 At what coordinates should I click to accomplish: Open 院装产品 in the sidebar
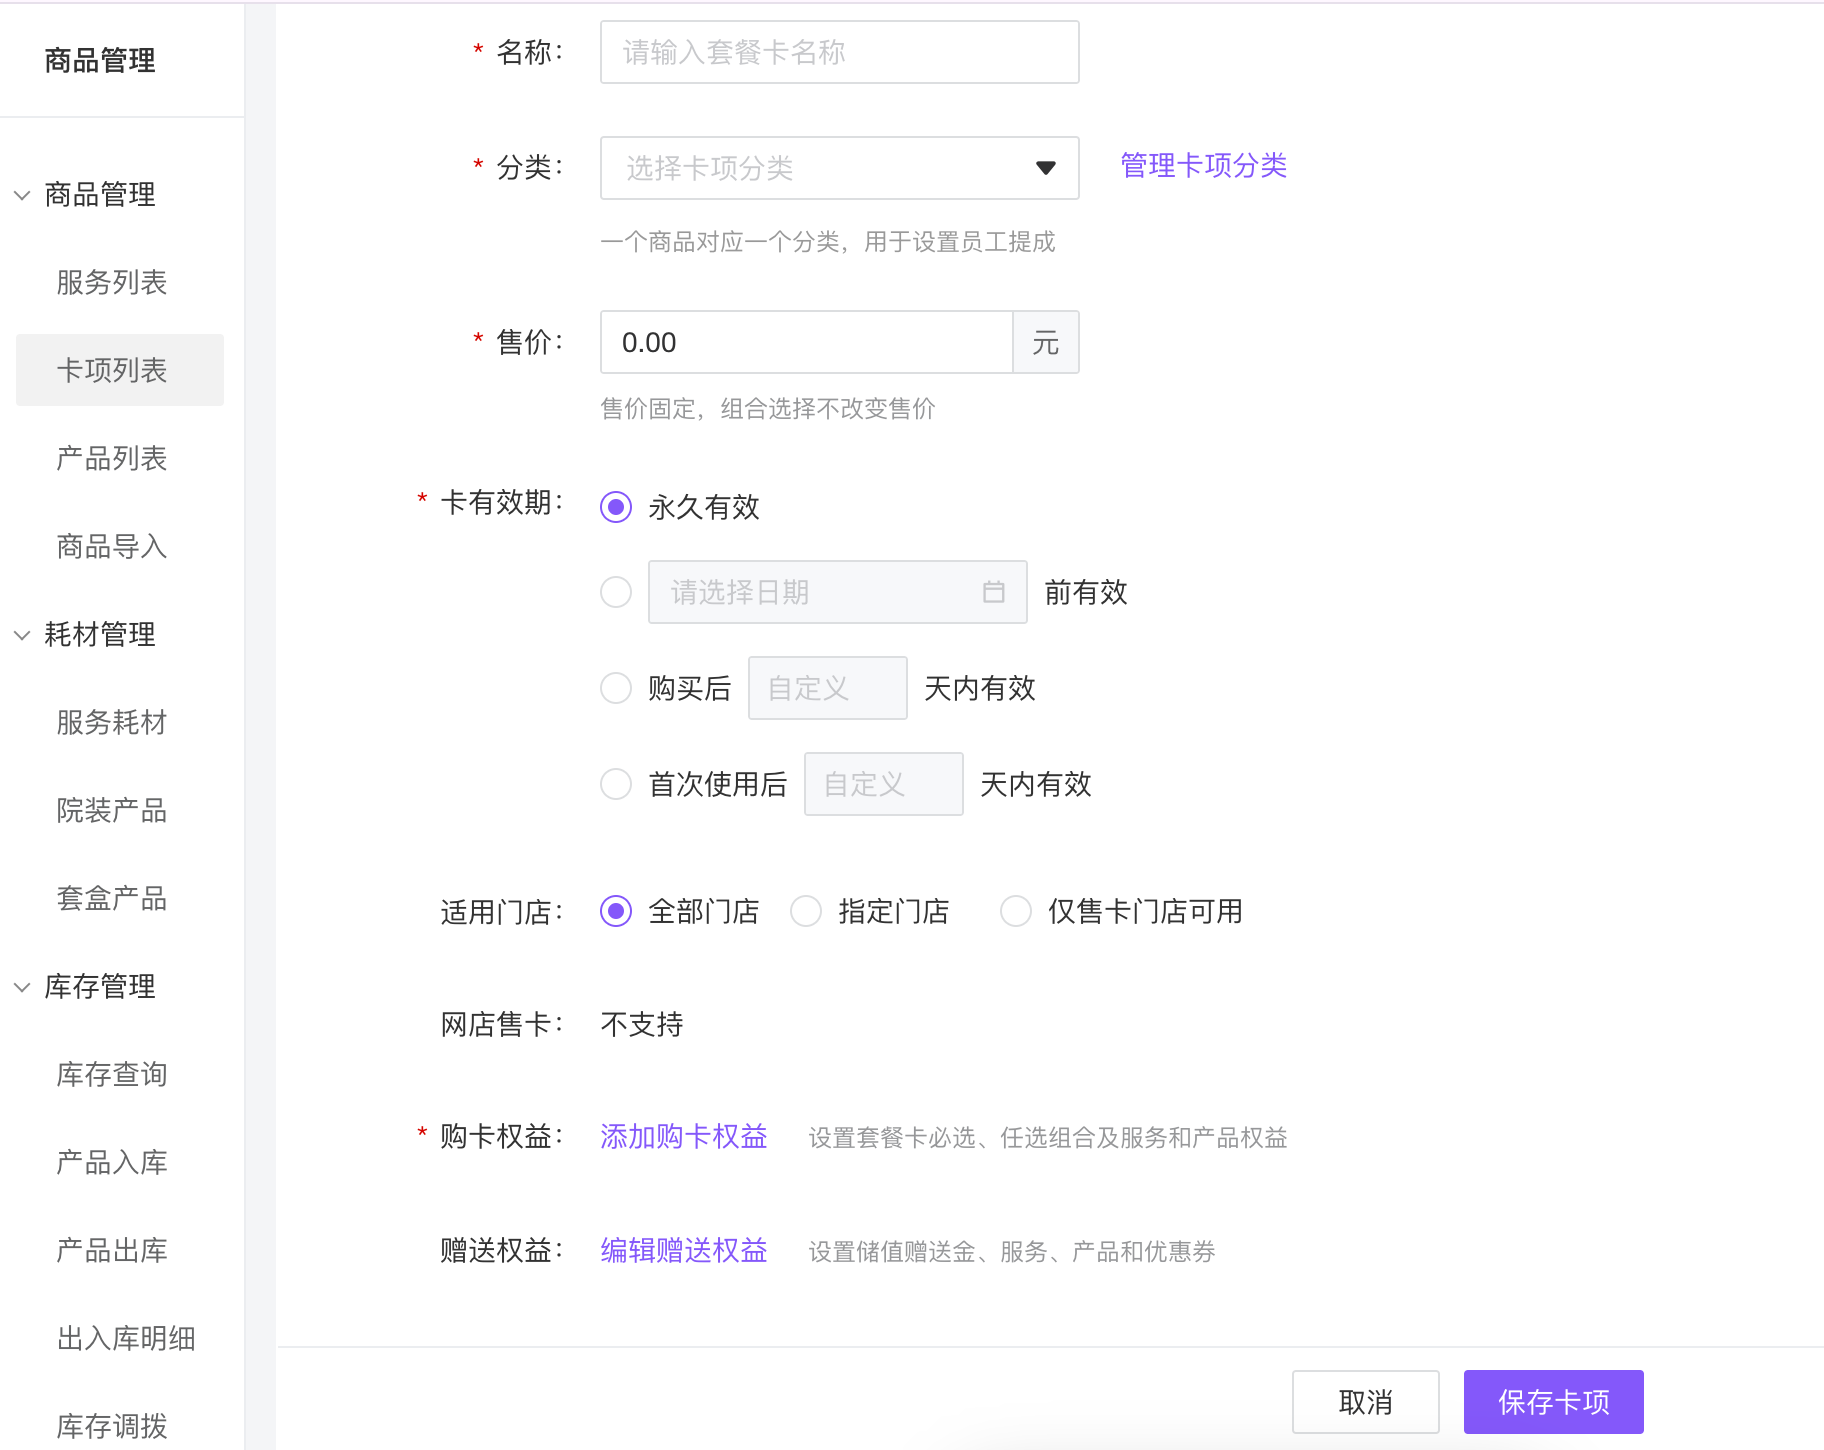(x=111, y=810)
